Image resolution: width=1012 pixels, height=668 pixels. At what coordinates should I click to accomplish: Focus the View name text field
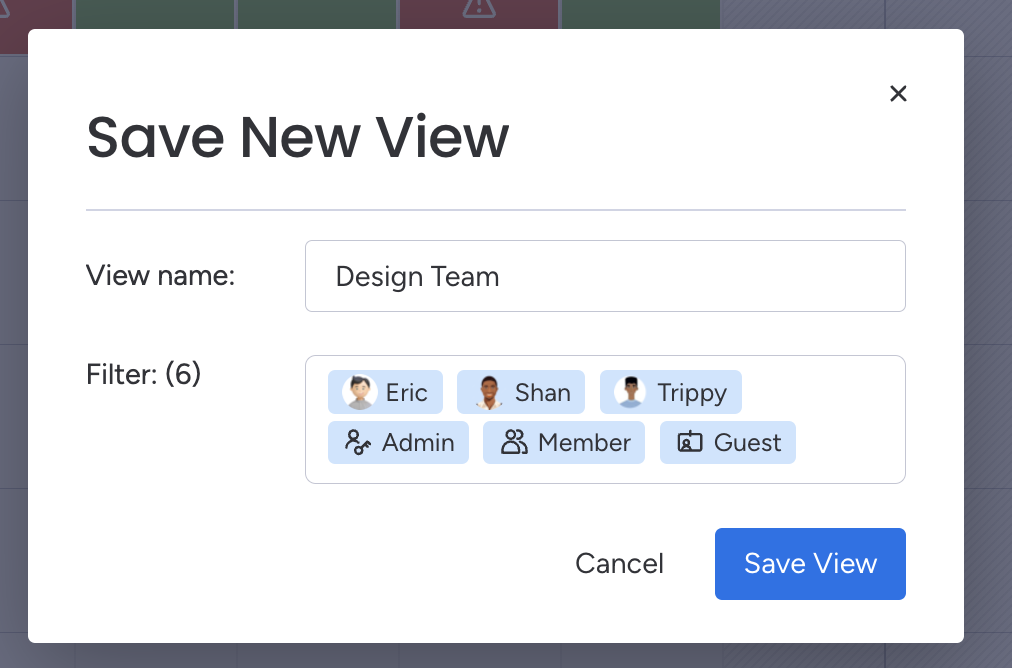pyautogui.click(x=605, y=276)
